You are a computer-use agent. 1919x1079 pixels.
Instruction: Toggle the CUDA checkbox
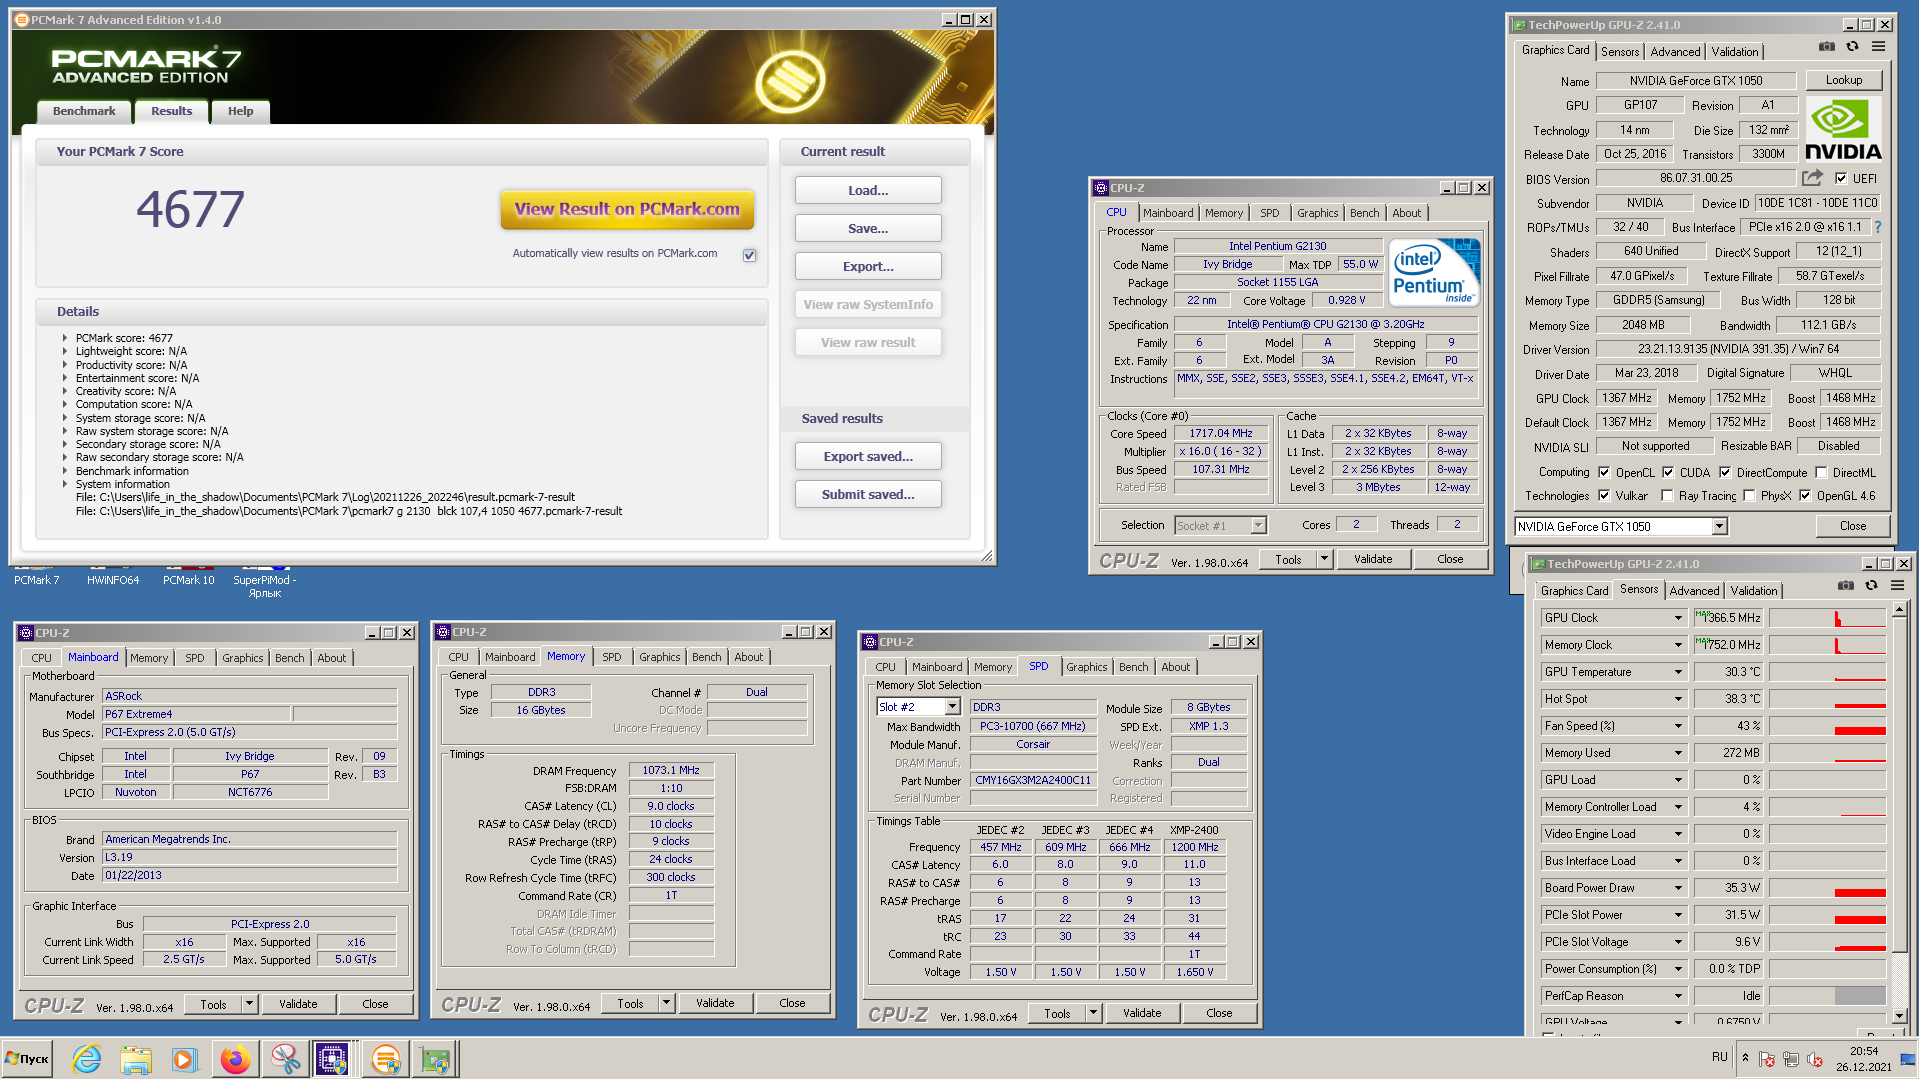point(1668,472)
